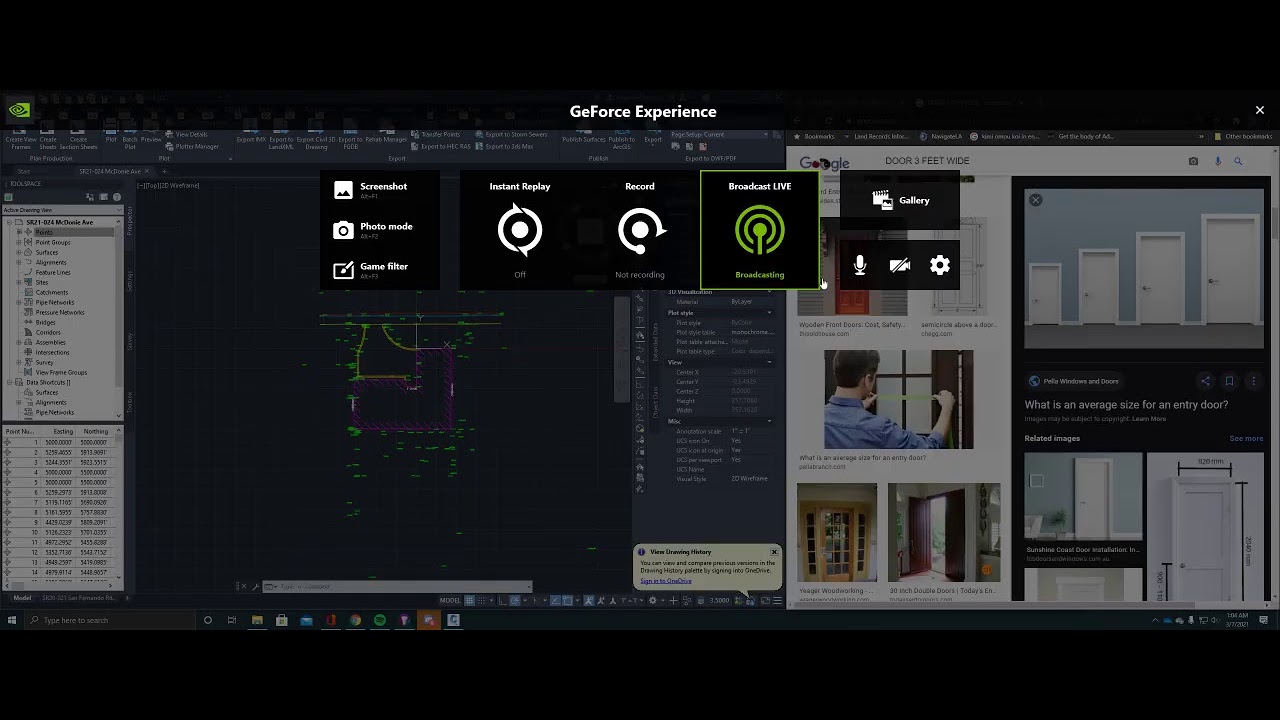Click Google image search camera icon
The image size is (1280, 720).
1193,161
